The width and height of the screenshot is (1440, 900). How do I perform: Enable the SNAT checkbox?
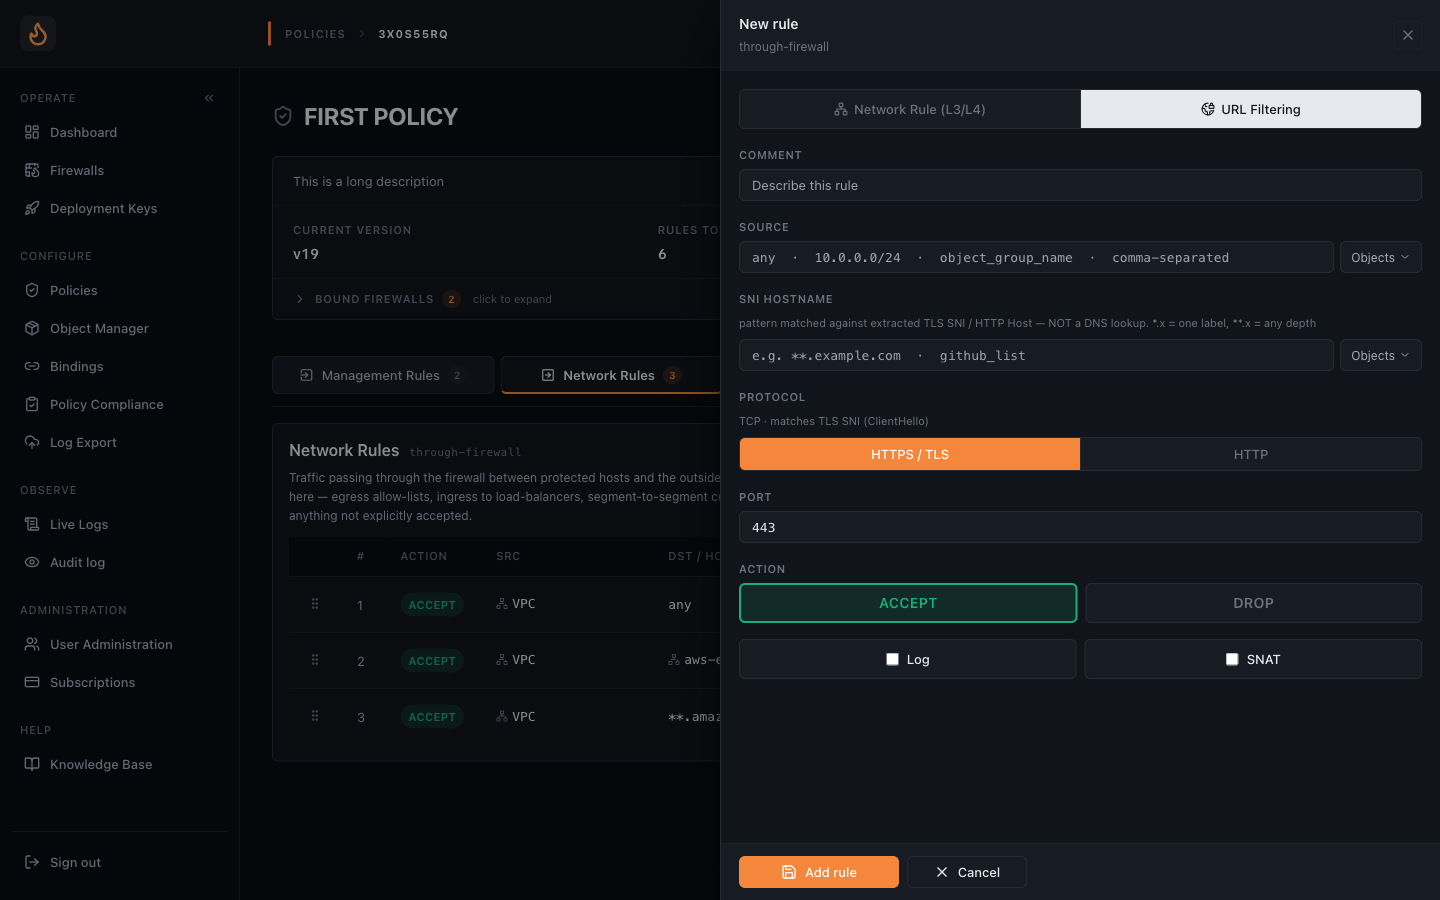pyautogui.click(x=1232, y=659)
